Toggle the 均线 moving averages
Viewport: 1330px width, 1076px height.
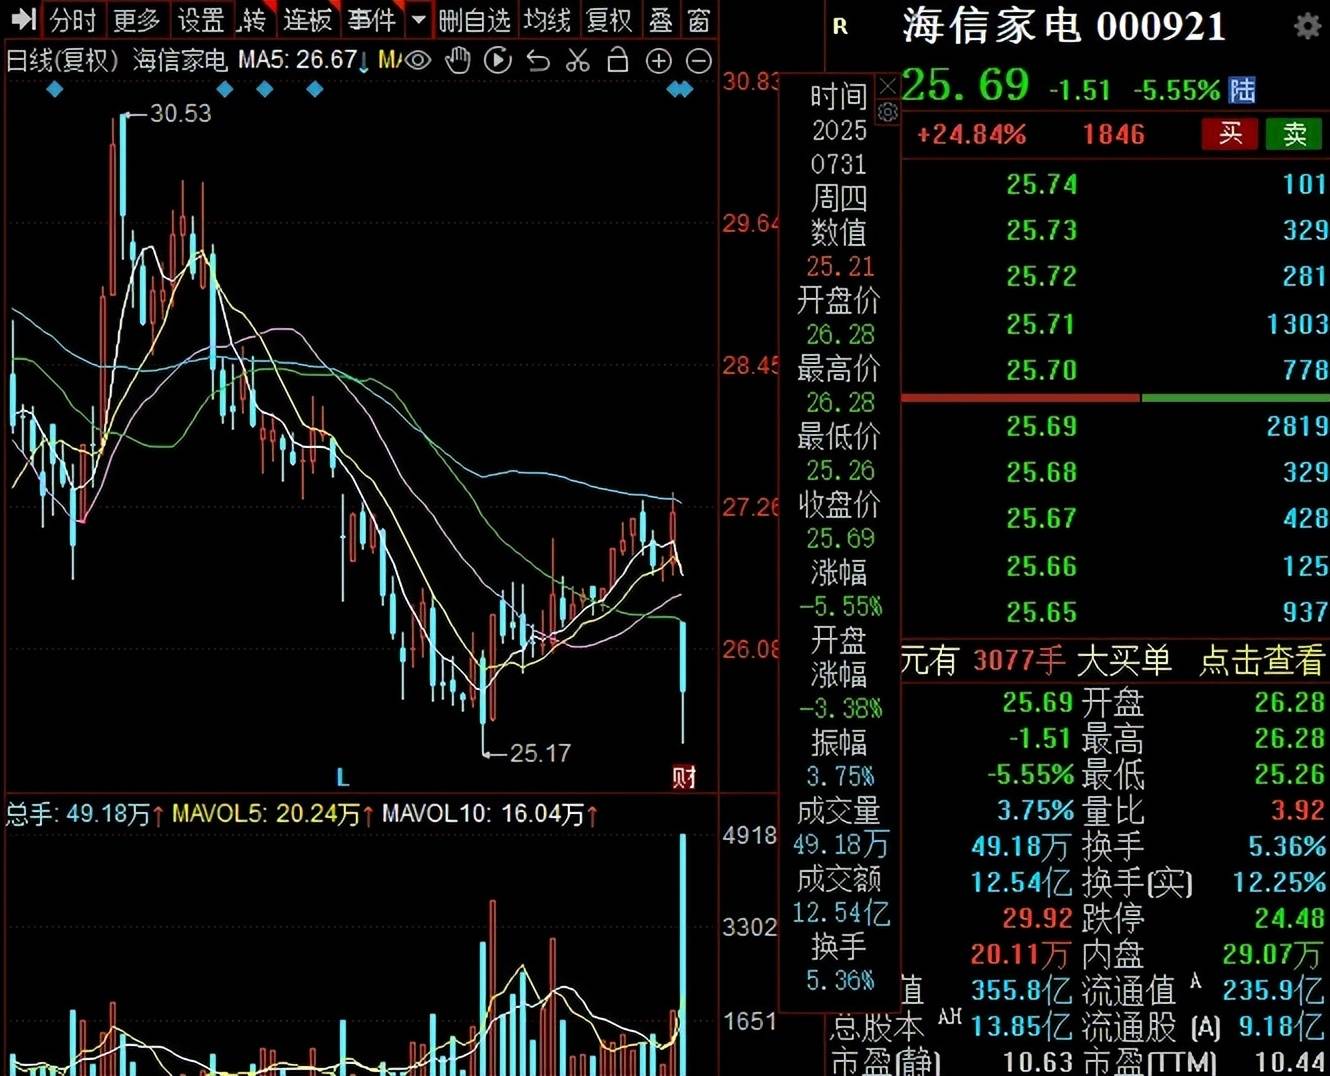click(547, 20)
